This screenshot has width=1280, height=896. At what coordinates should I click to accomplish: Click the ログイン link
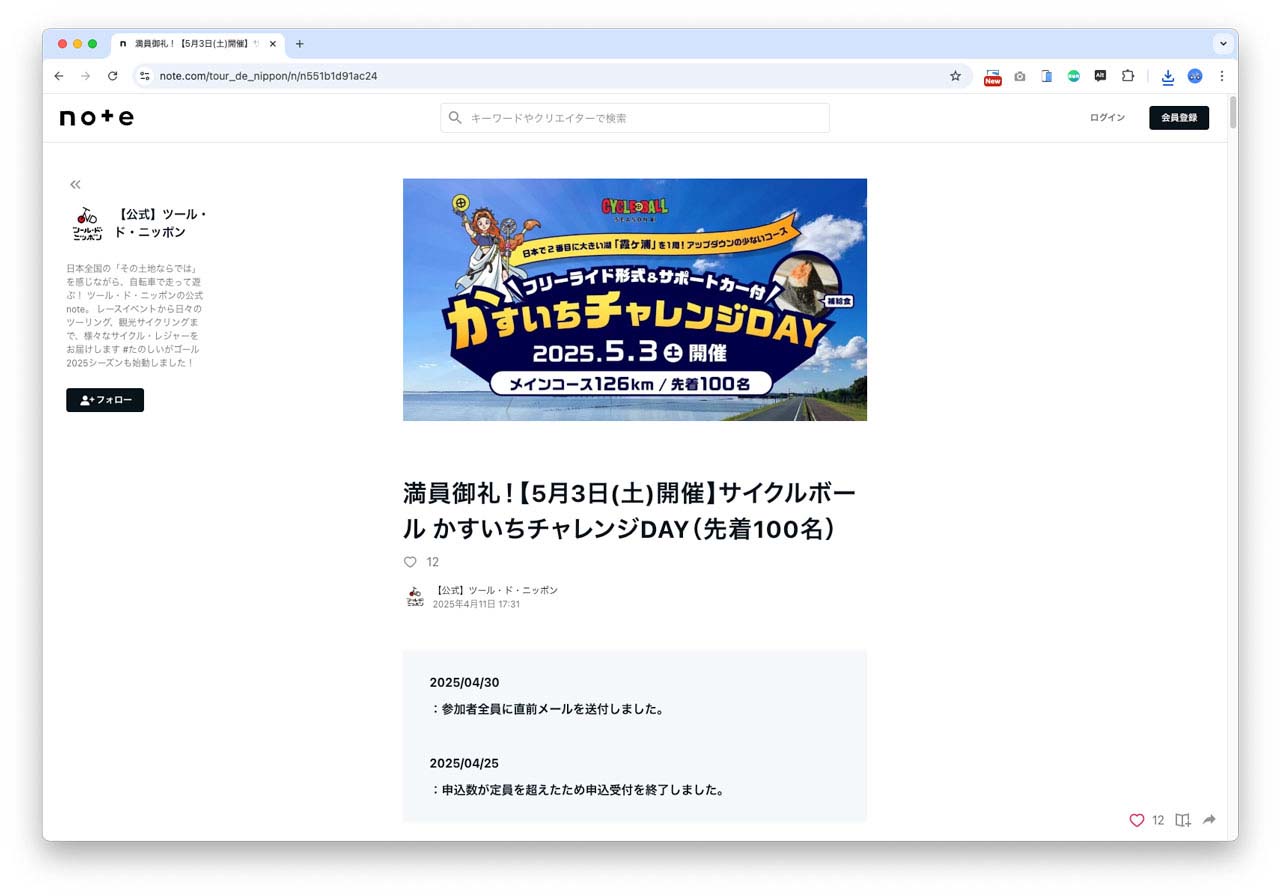click(x=1107, y=118)
